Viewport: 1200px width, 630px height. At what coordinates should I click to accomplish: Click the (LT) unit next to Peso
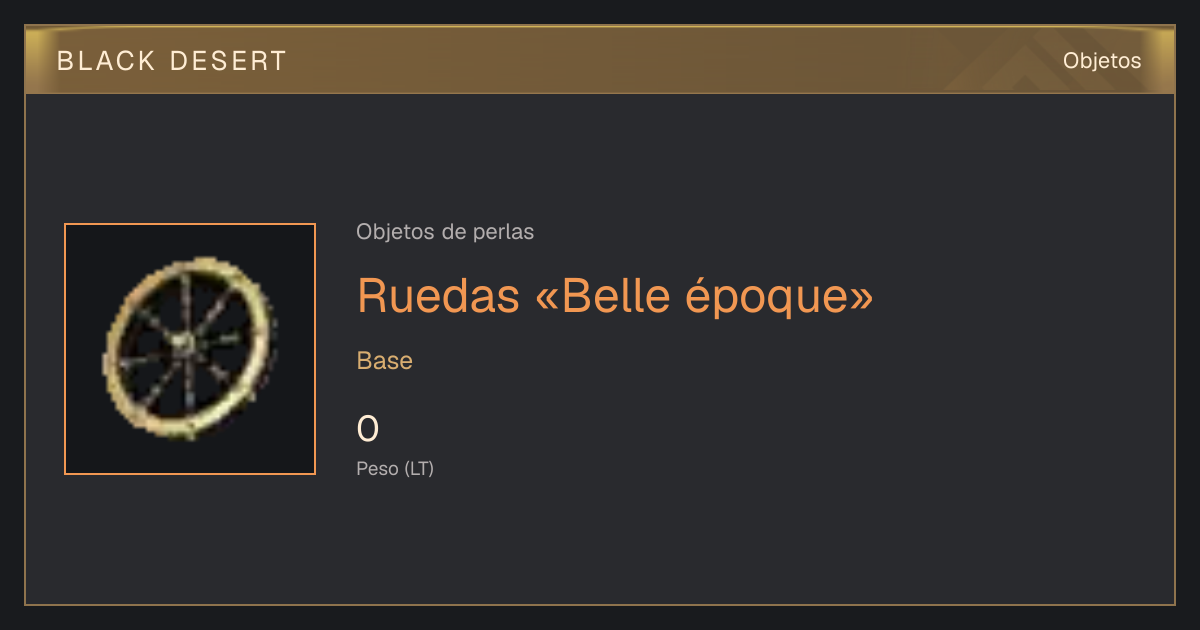coord(419,469)
